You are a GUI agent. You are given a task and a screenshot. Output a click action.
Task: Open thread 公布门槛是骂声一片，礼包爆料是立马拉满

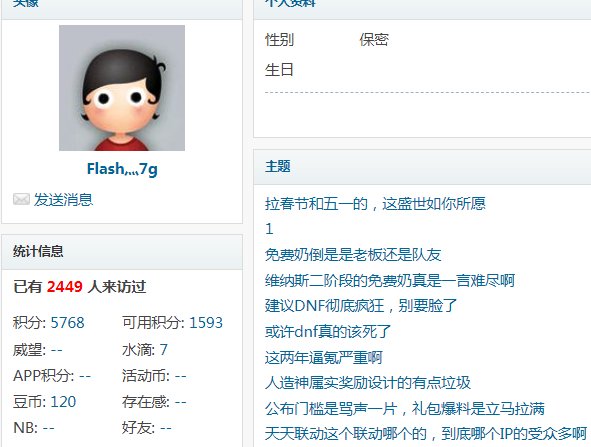click(x=405, y=409)
